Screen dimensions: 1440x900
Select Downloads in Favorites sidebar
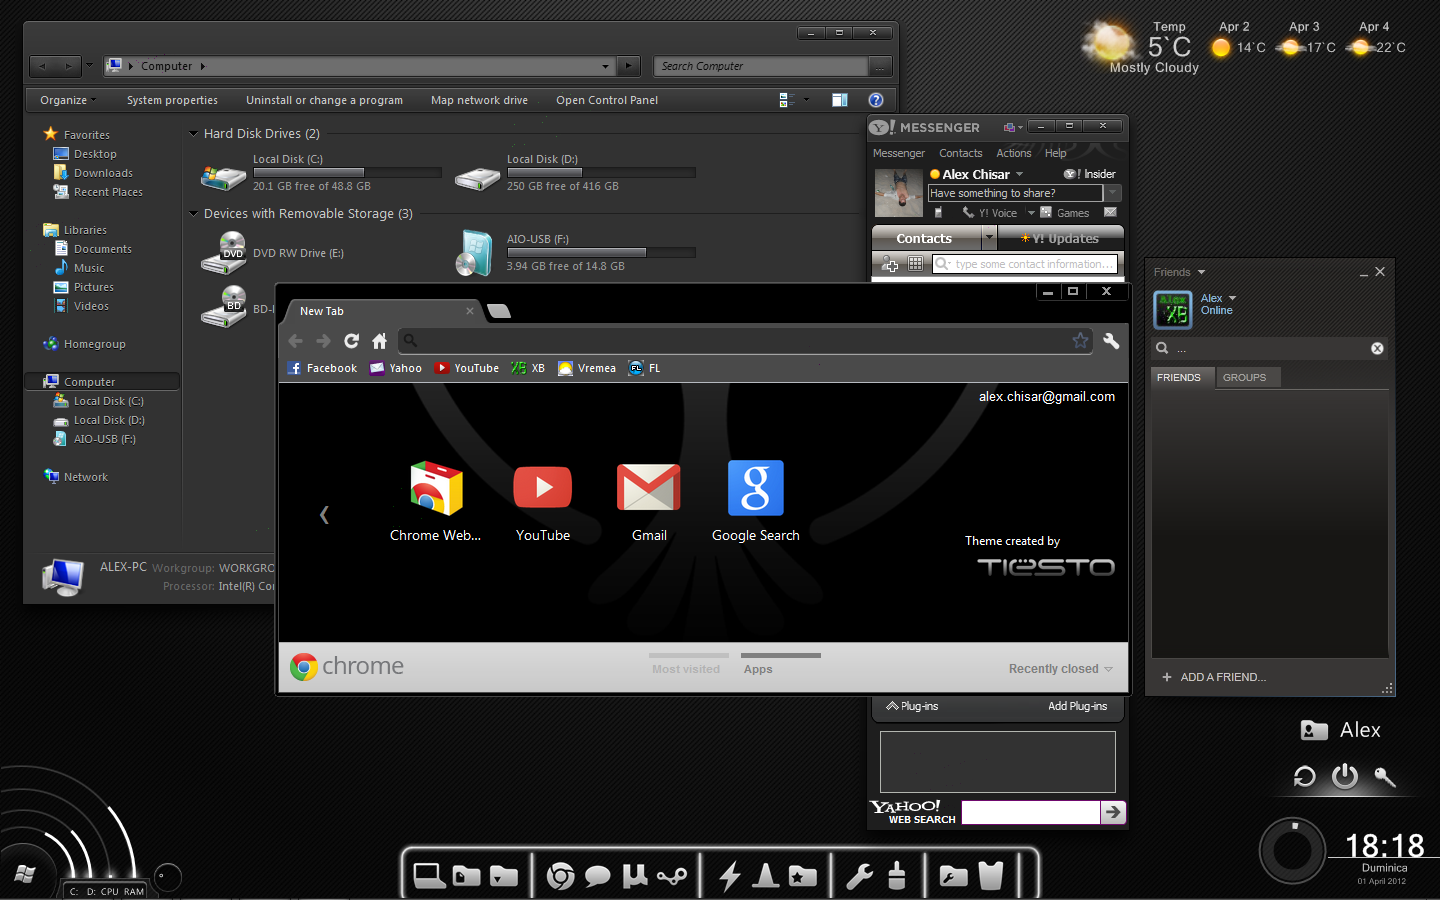click(x=103, y=173)
